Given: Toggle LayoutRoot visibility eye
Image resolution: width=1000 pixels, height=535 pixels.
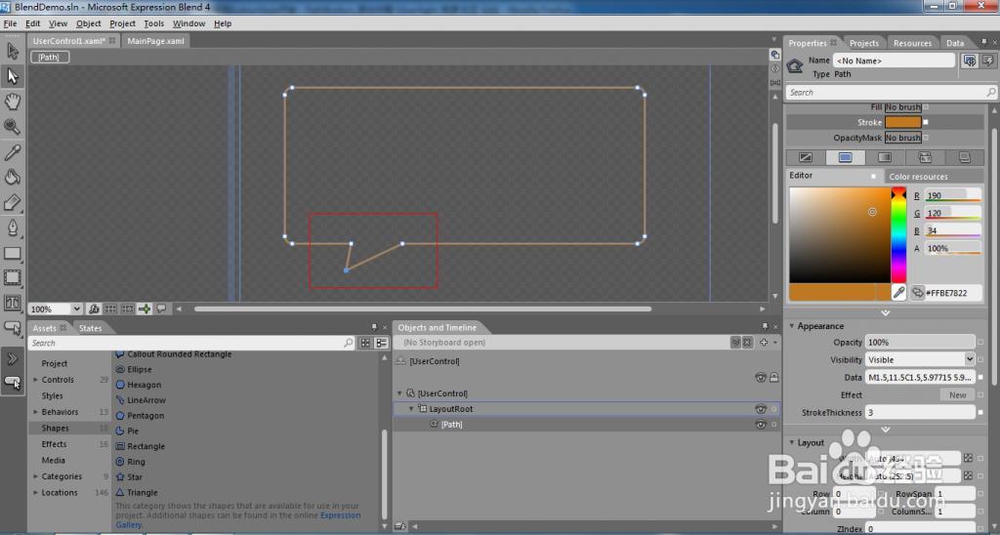Looking at the screenshot, I should tap(760, 409).
